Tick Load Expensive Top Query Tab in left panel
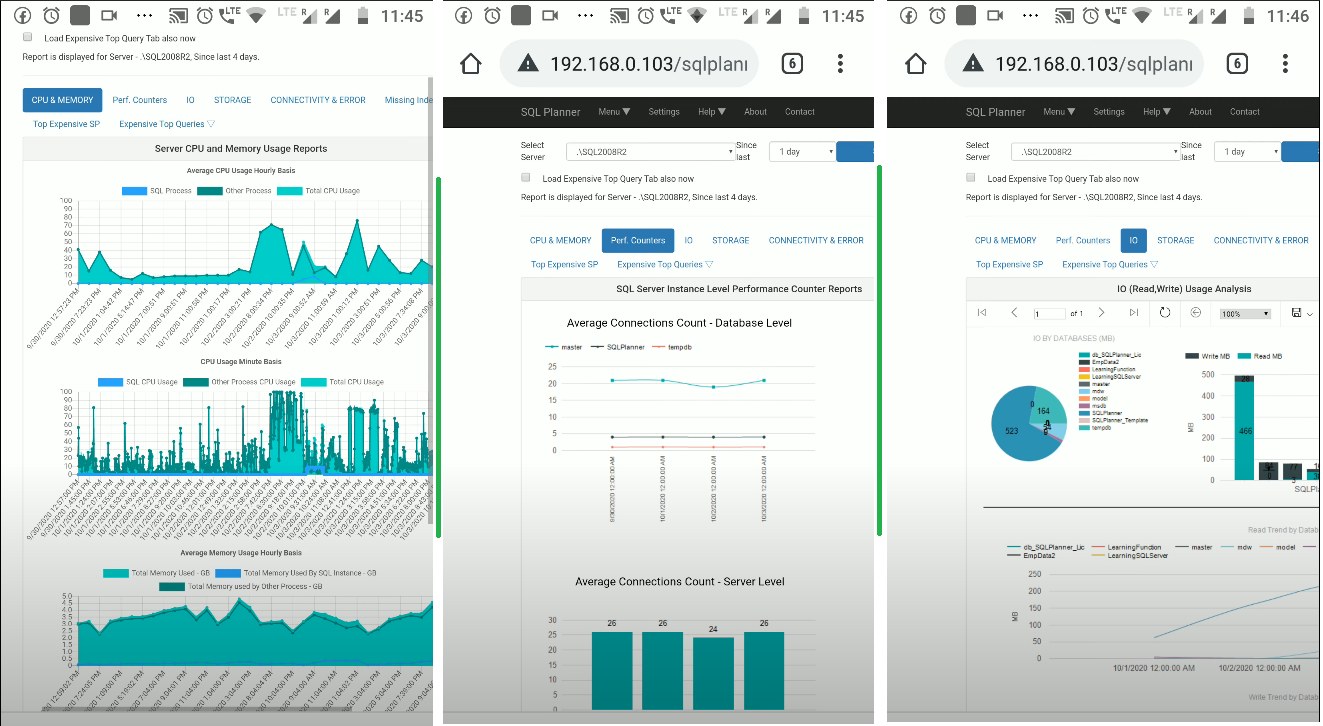Screen dimensions: 1323x726 point(26,36)
